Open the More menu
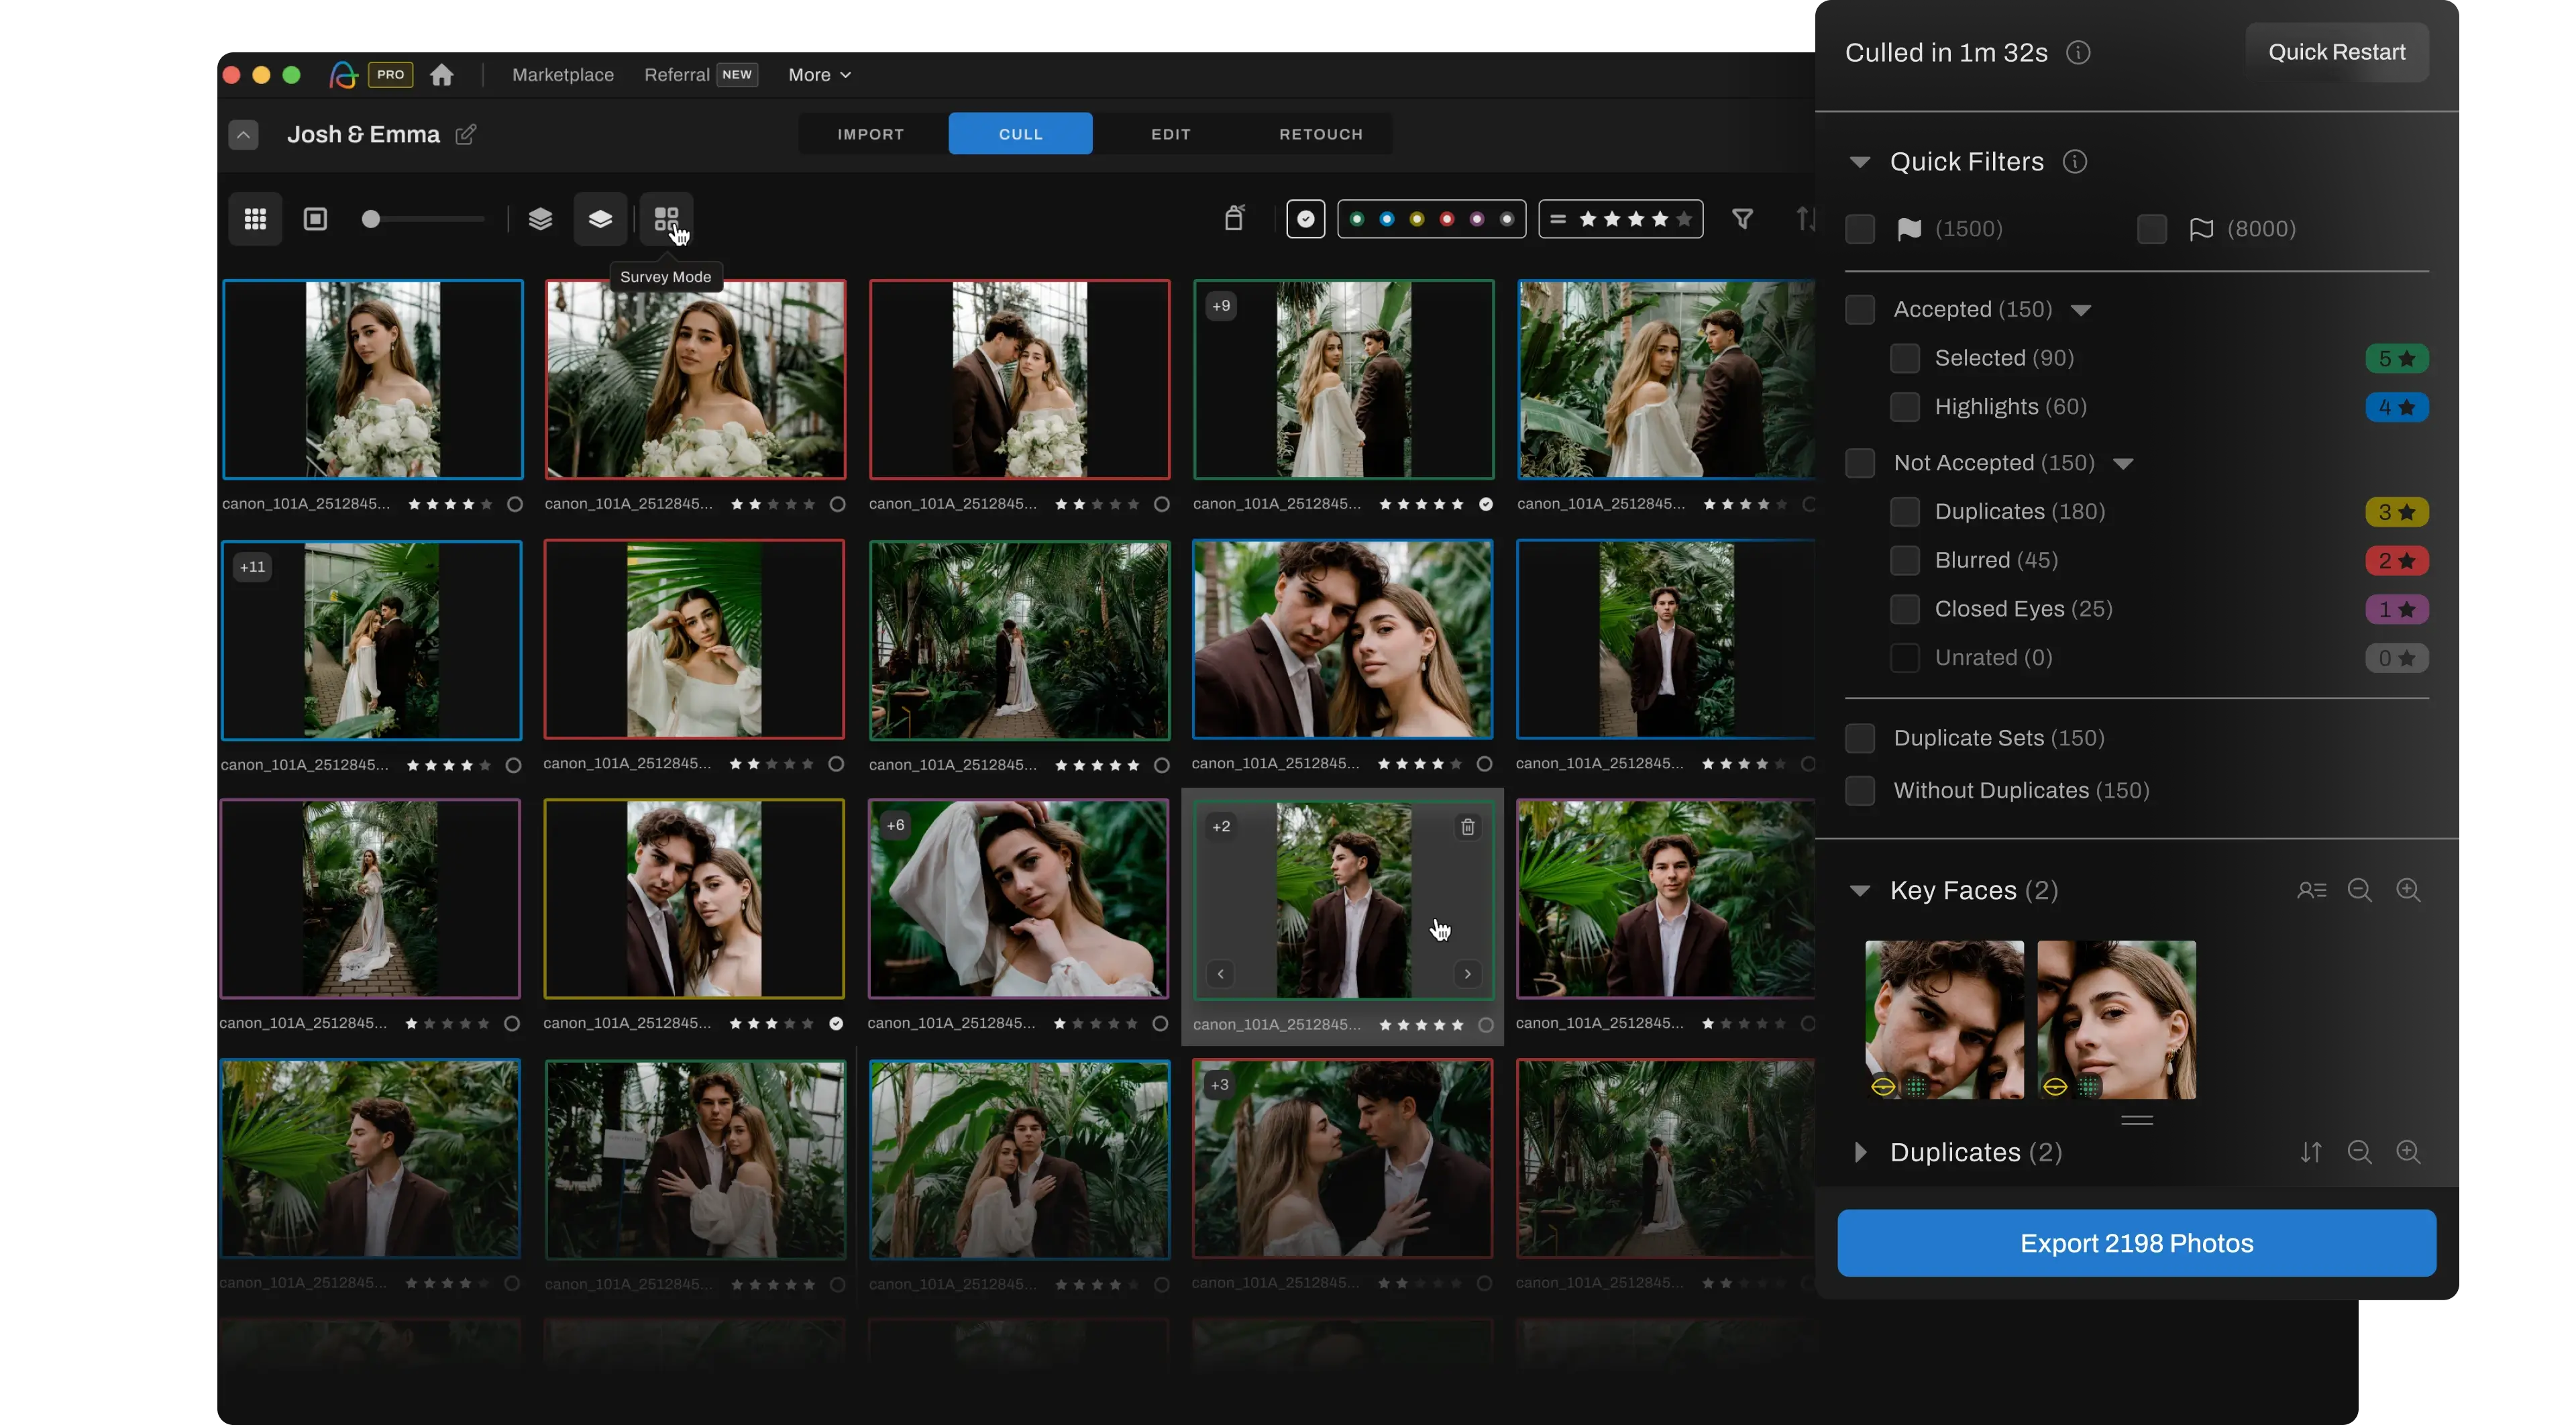 pyautogui.click(x=819, y=74)
